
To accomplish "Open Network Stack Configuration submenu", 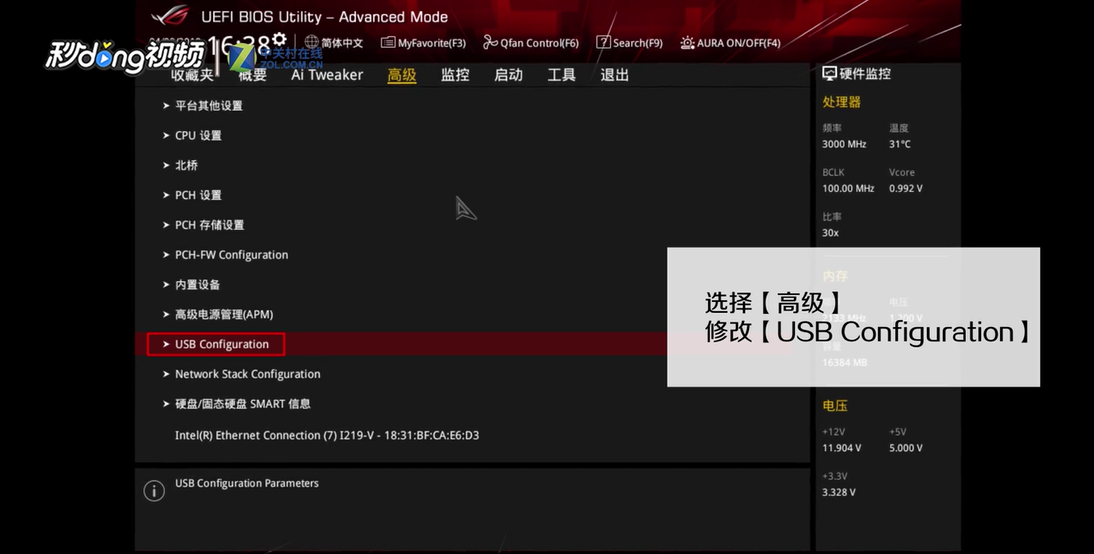I will pos(248,374).
